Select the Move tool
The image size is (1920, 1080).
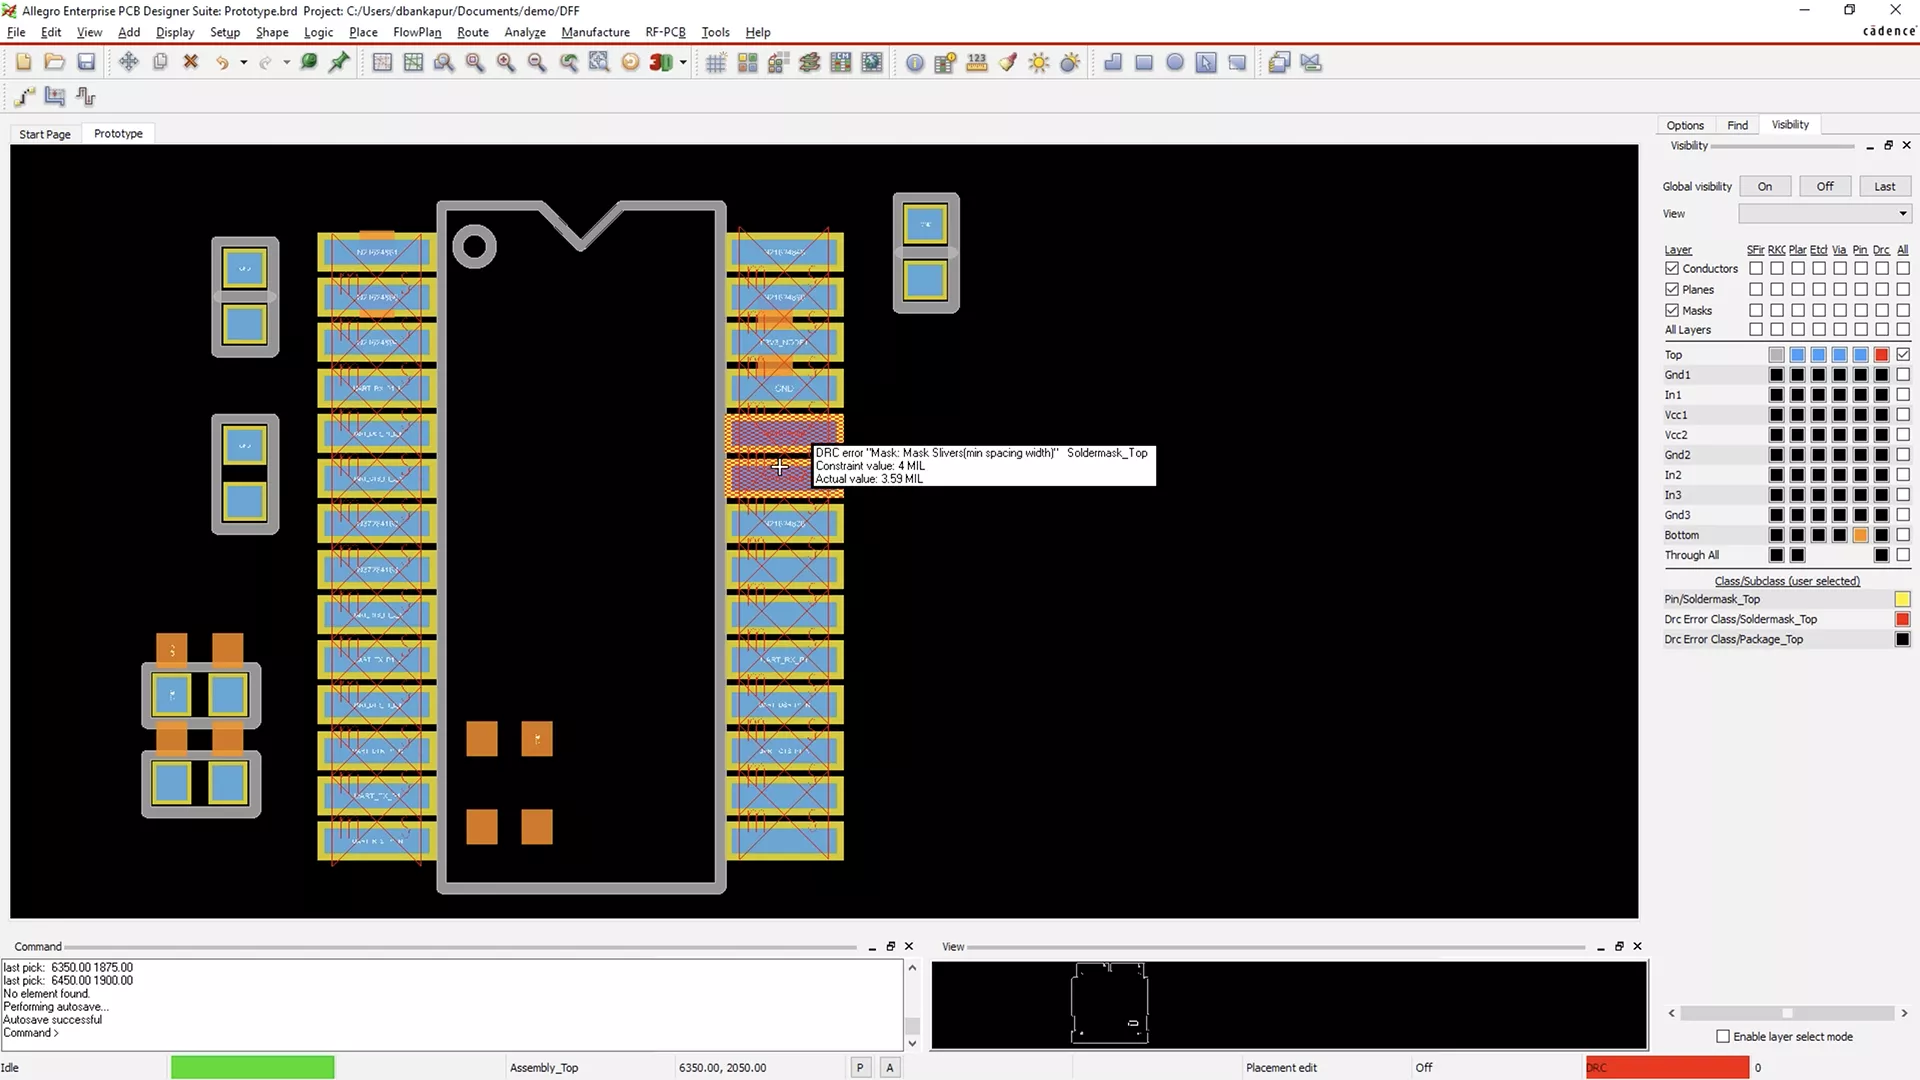[128, 62]
